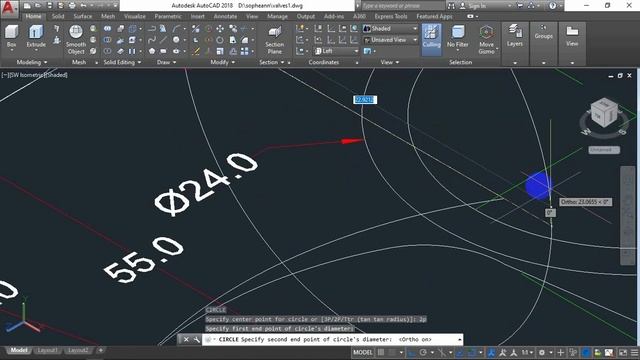The image size is (640, 360).
Task: Click the Save icon in quick access toolbar
Action: (50, 6)
